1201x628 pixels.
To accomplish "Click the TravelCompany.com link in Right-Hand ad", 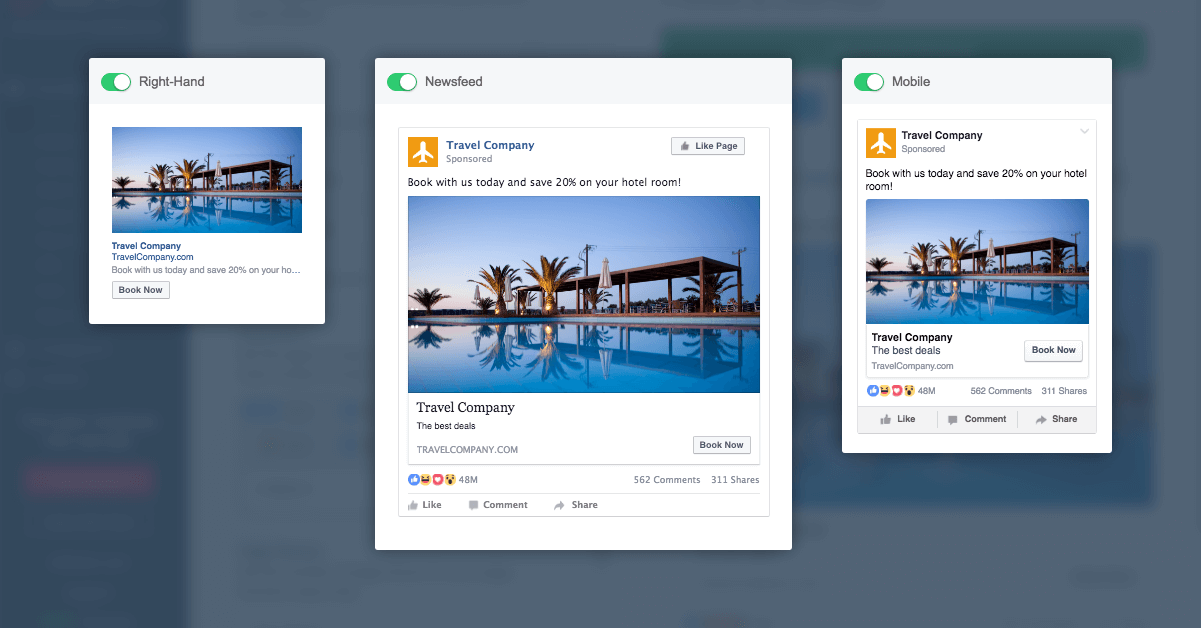I will (x=152, y=257).
